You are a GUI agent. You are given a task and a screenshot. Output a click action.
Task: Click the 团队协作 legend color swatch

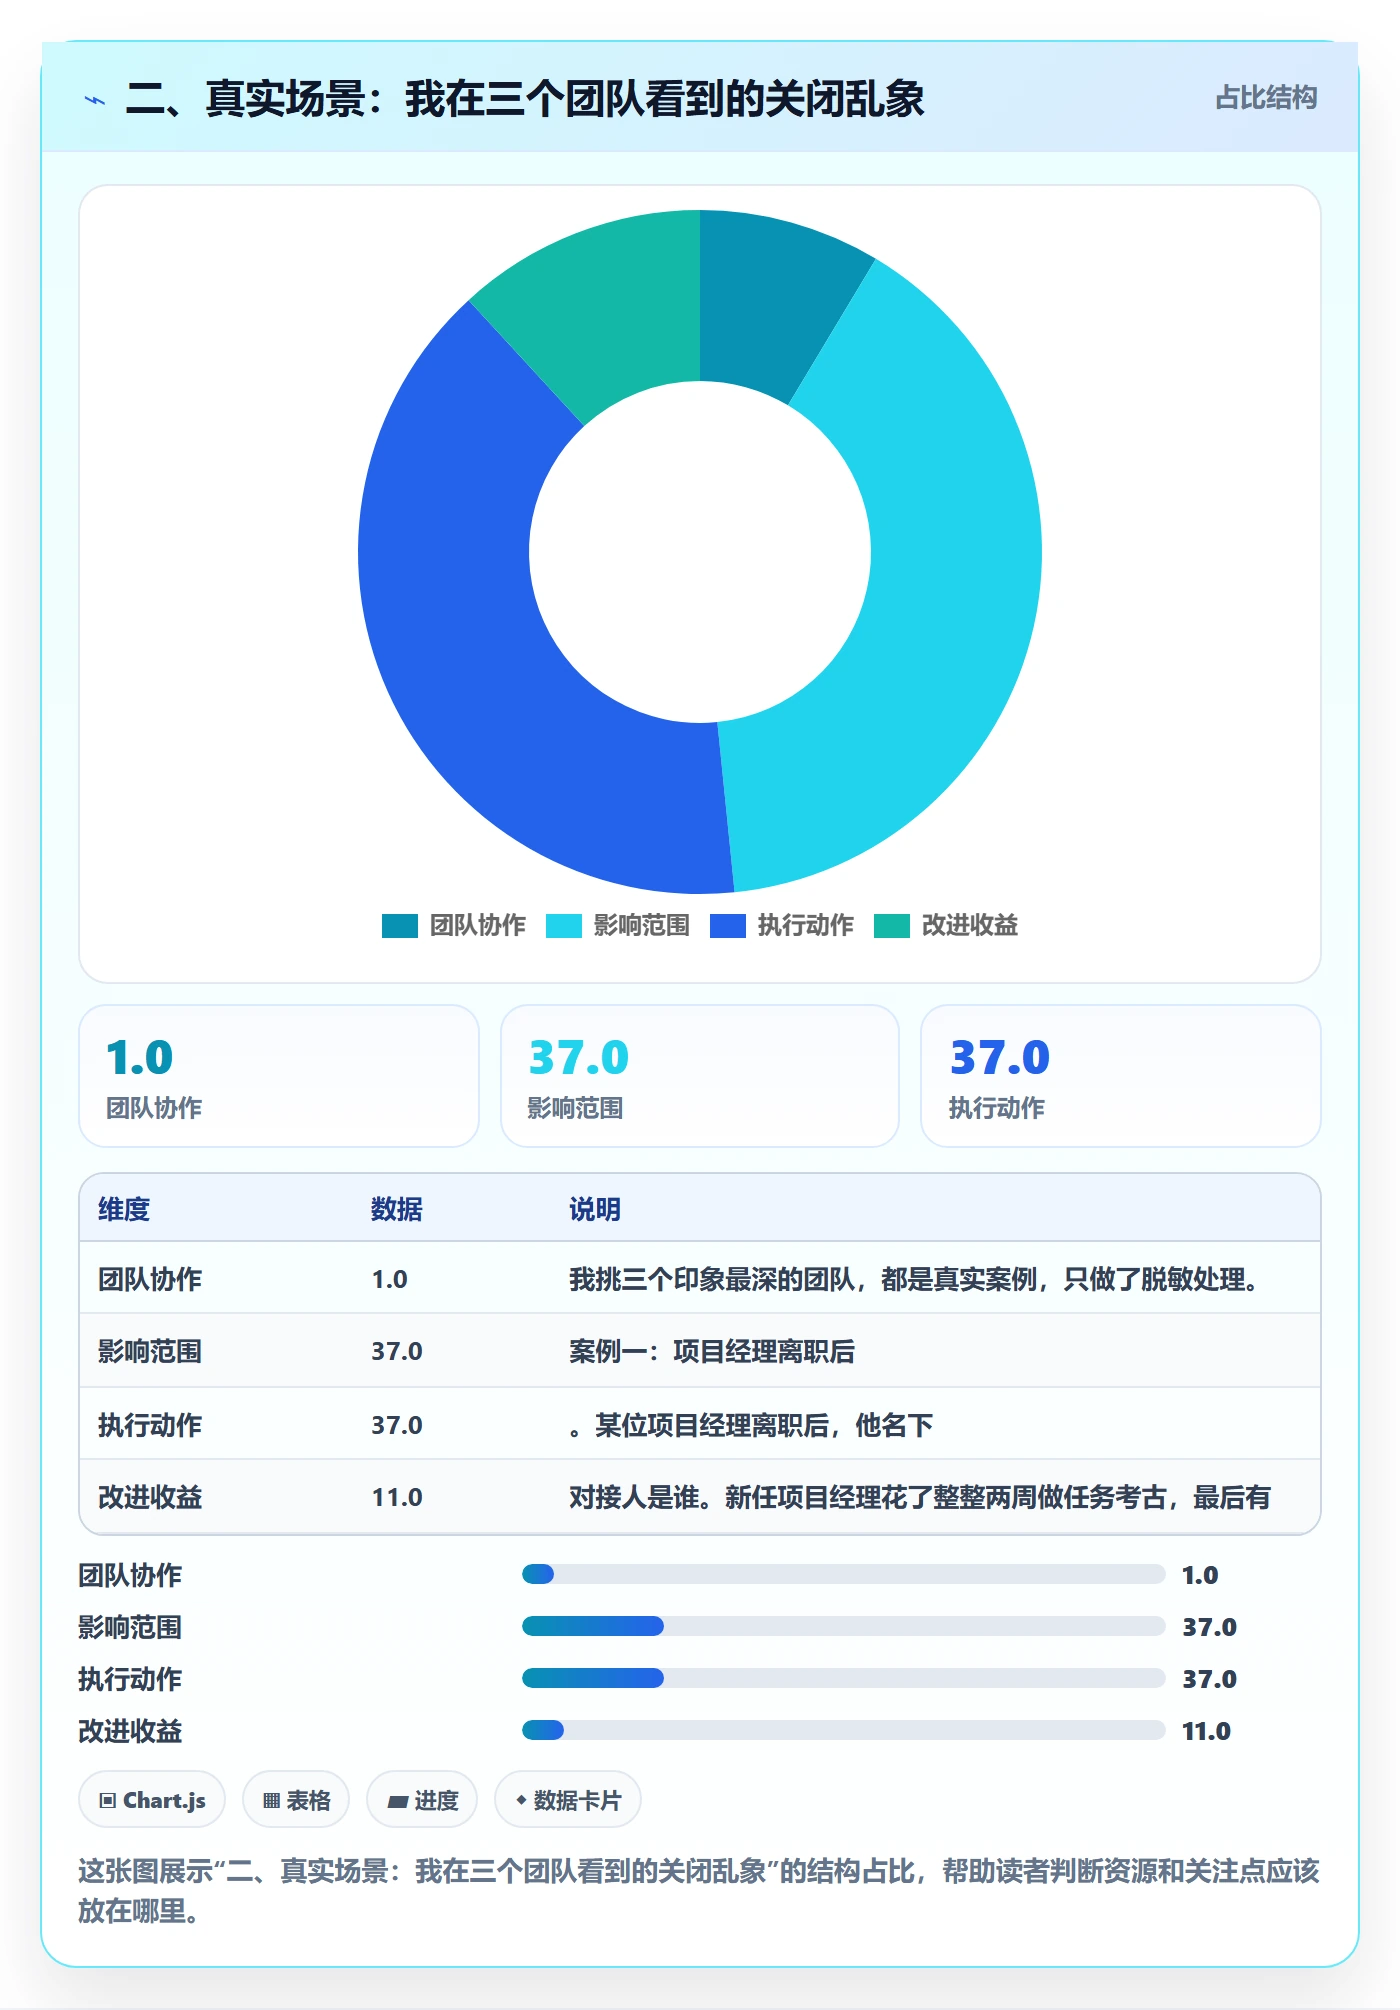click(400, 926)
